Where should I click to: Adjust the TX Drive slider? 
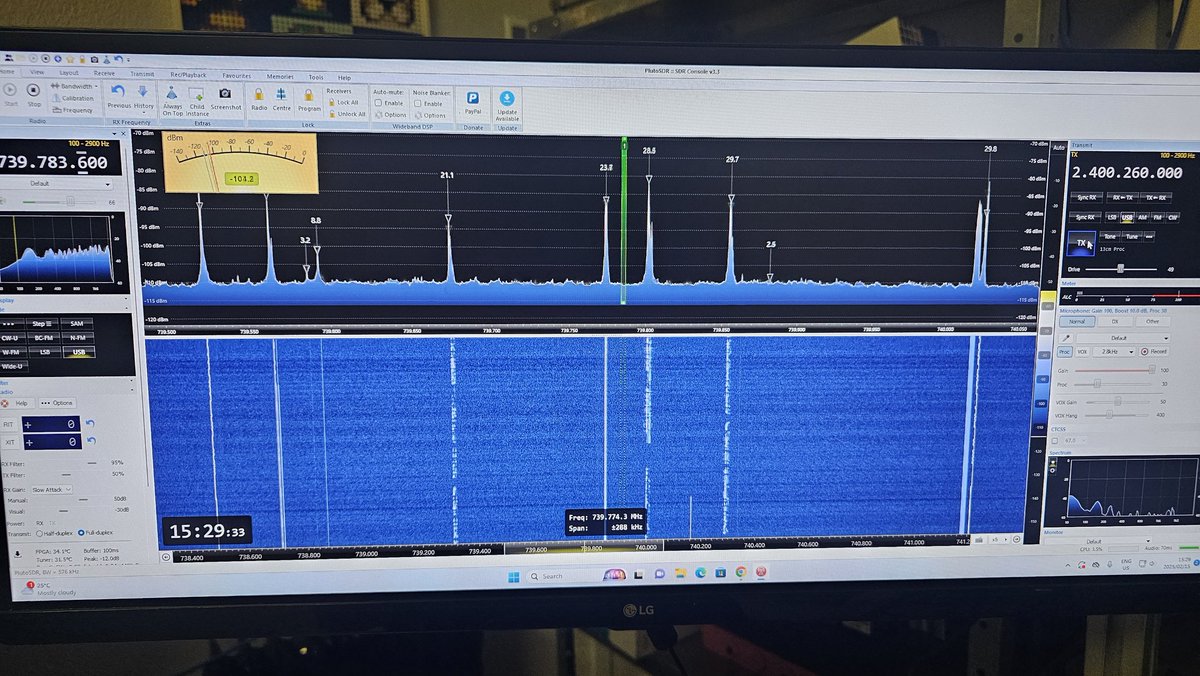tap(1121, 269)
